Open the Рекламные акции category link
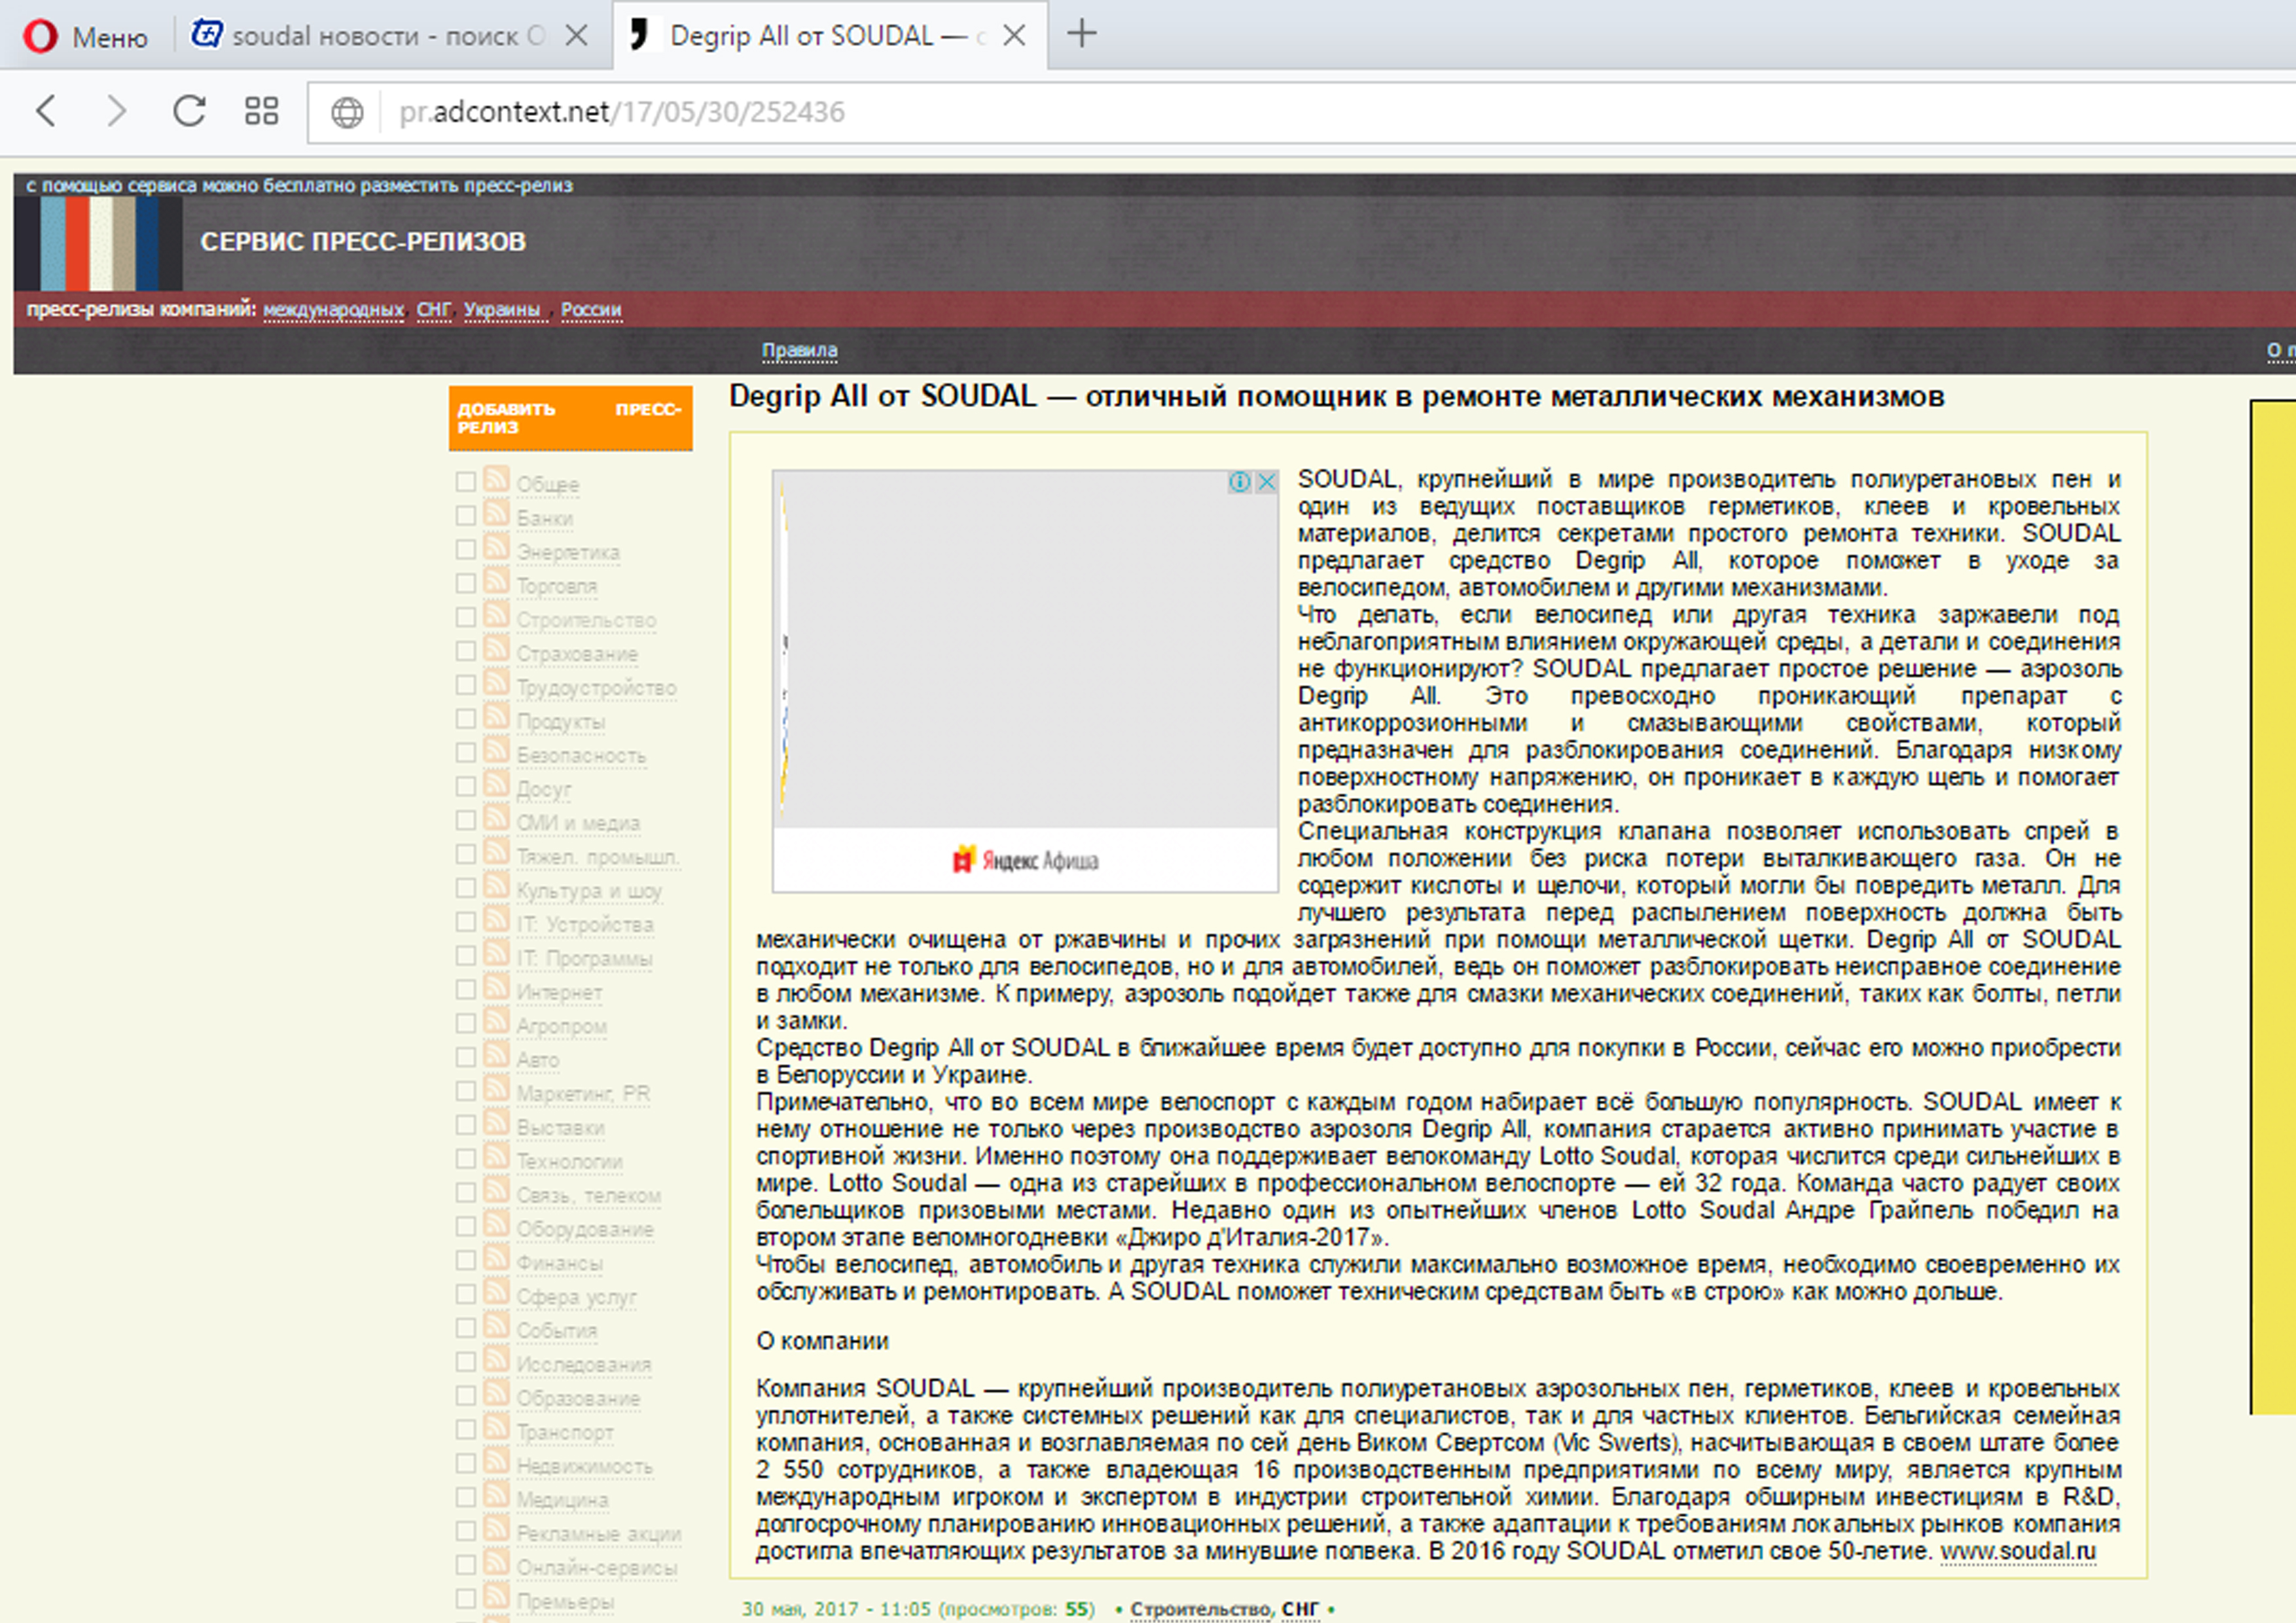 point(598,1535)
